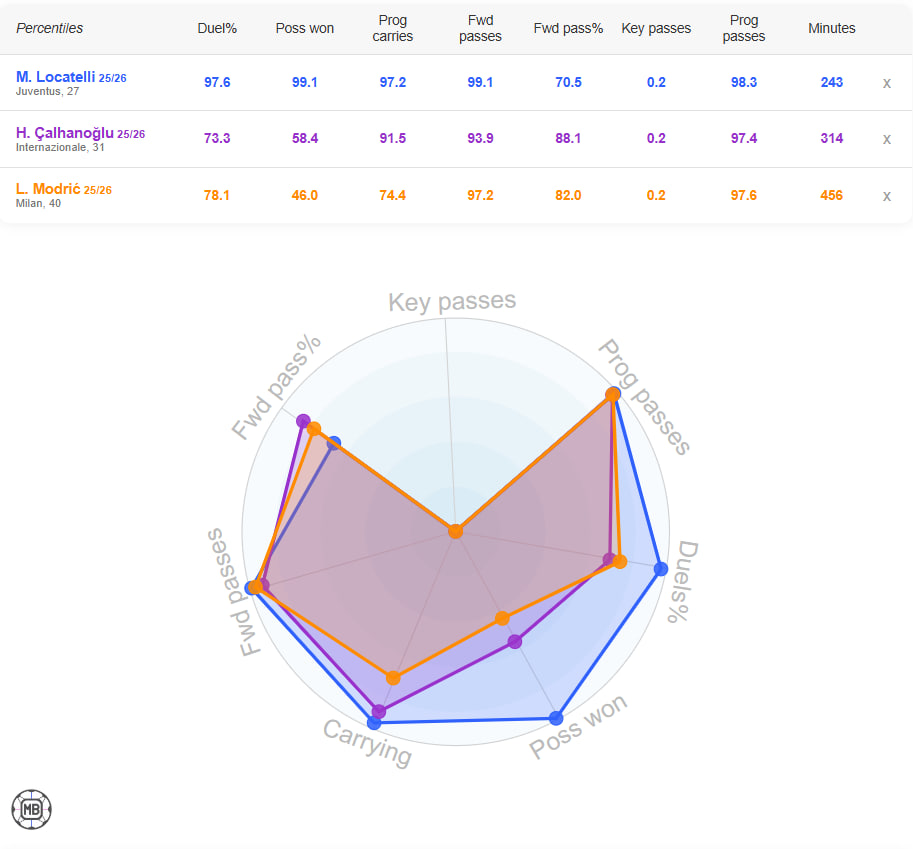Click the Prog passes radar axis label

click(x=645, y=397)
